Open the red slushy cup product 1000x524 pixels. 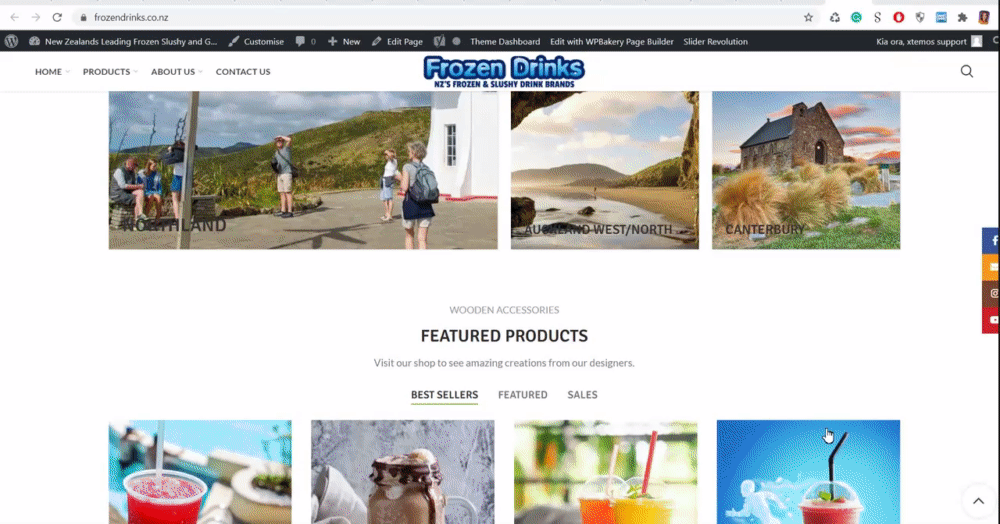click(200, 472)
